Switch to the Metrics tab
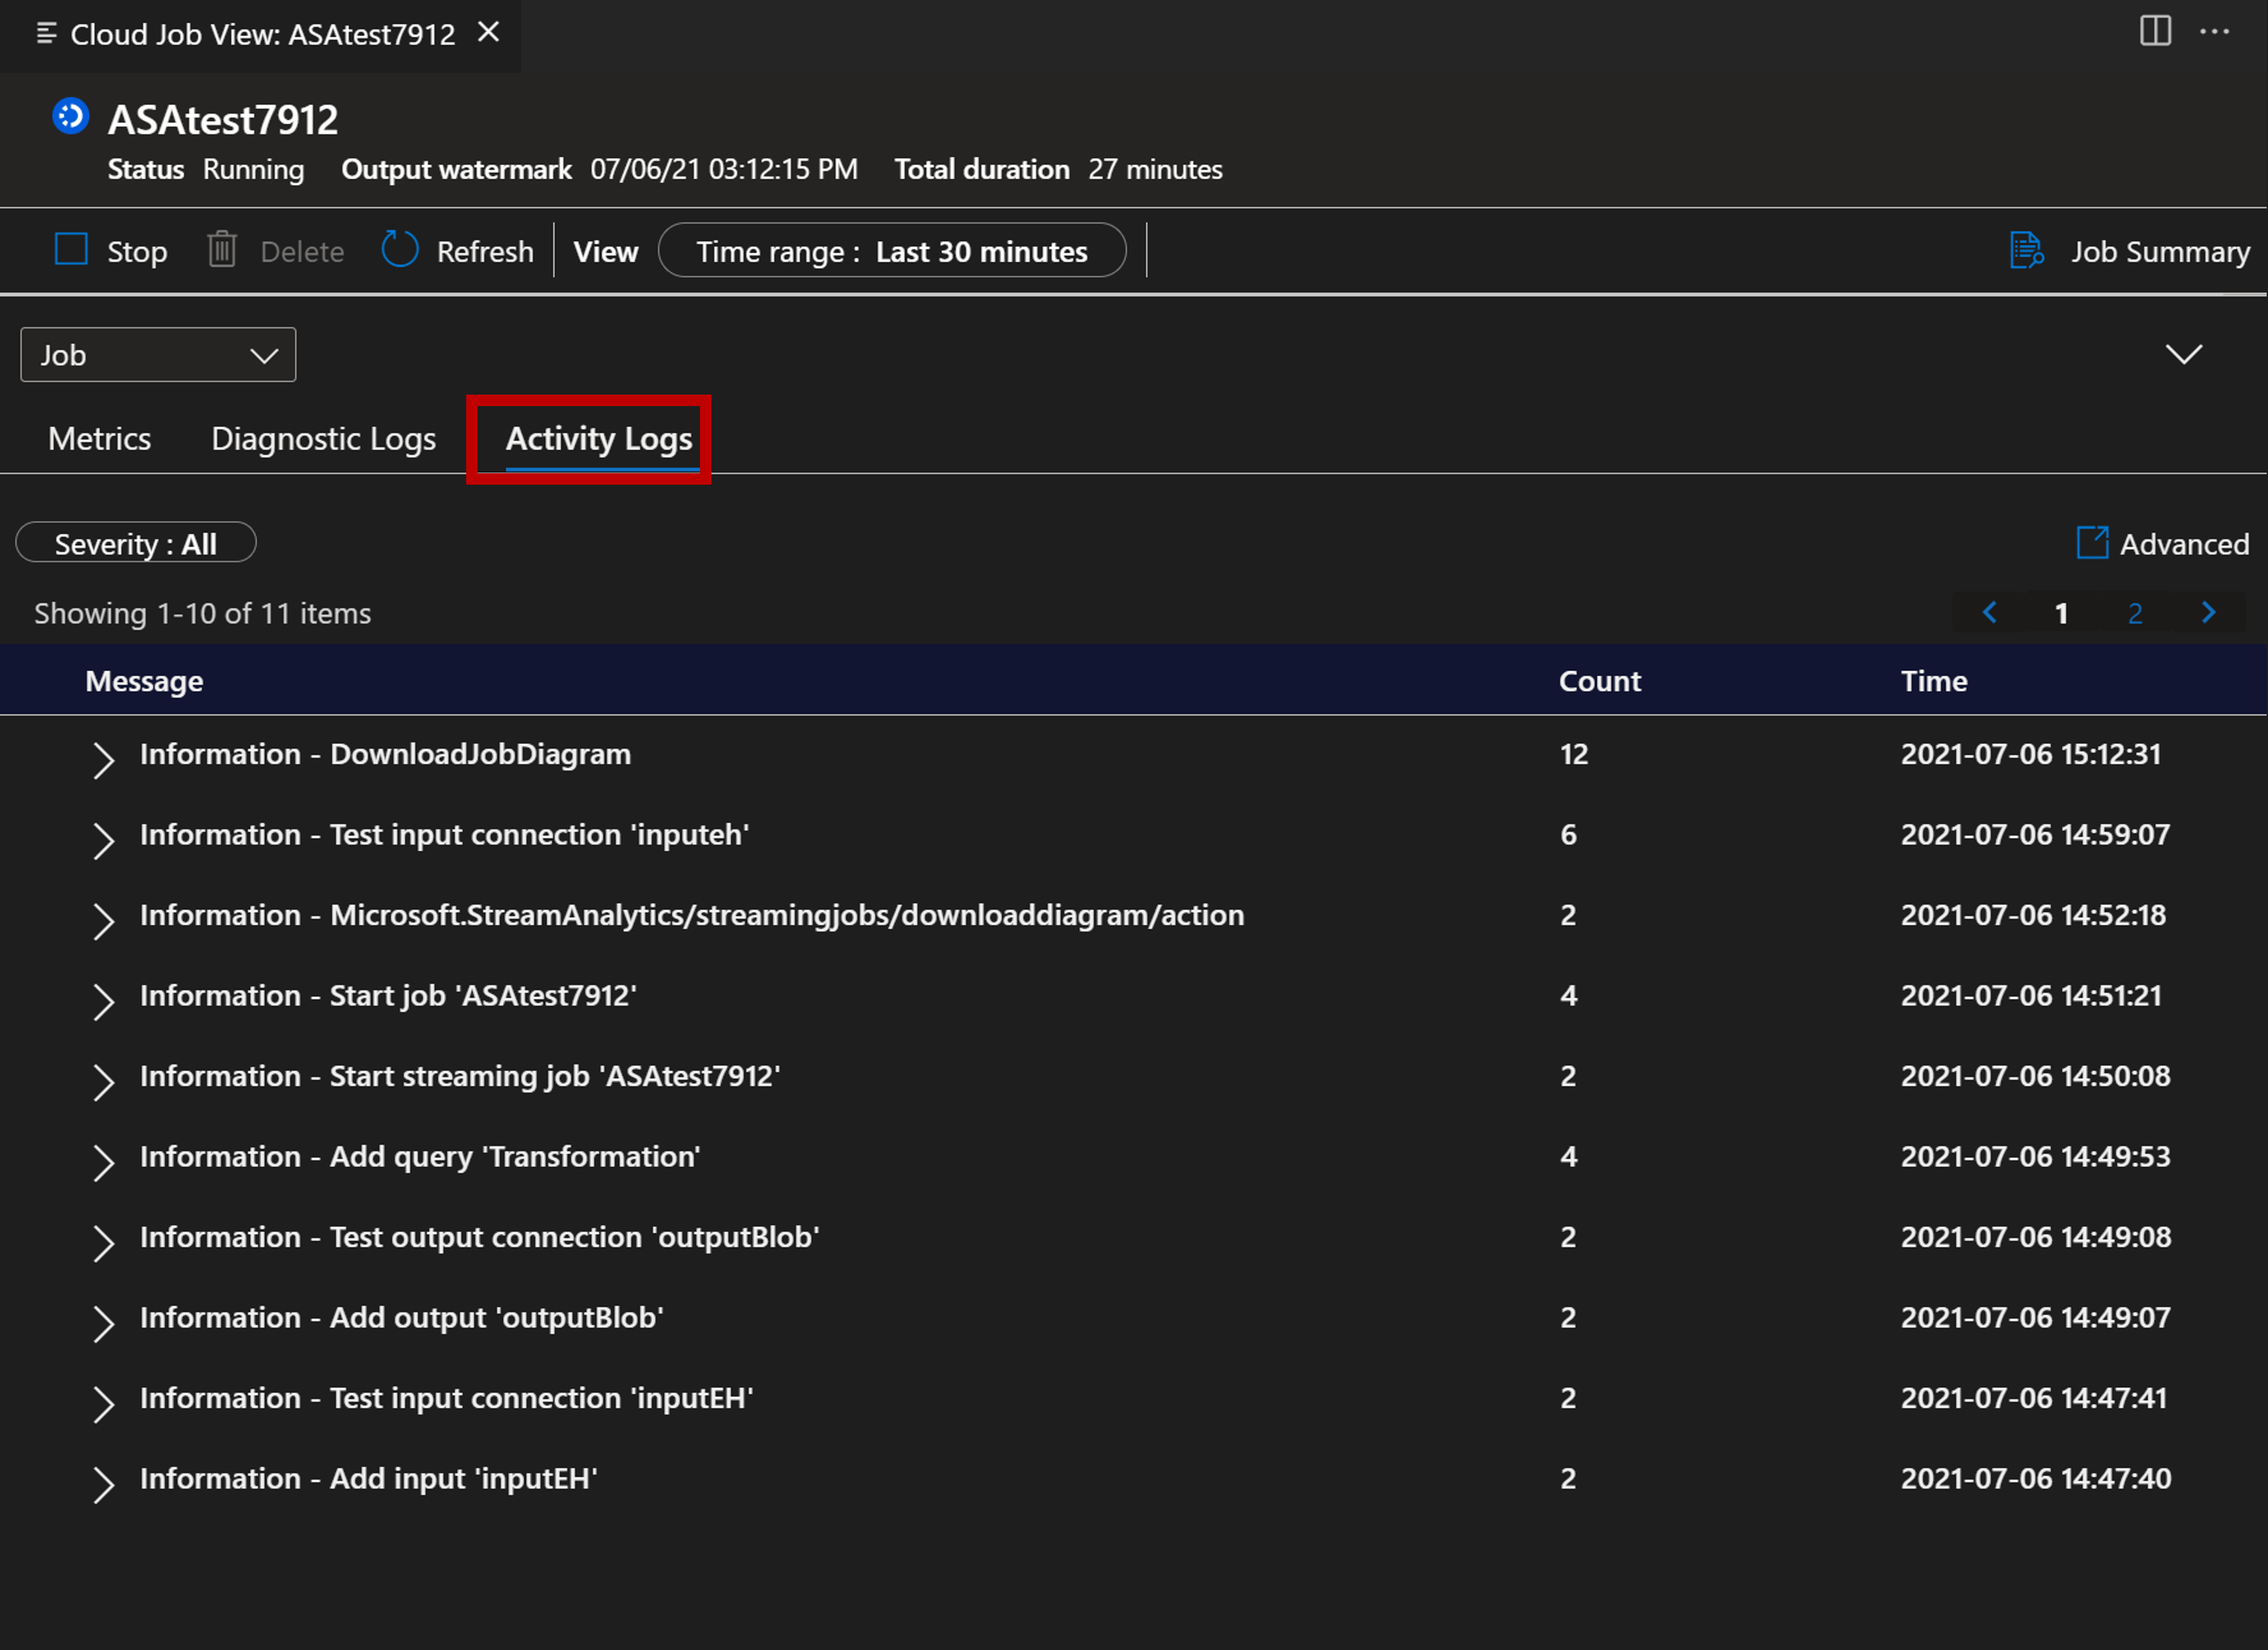Screen dimensions: 2268x1650 pyautogui.click(x=100, y=437)
